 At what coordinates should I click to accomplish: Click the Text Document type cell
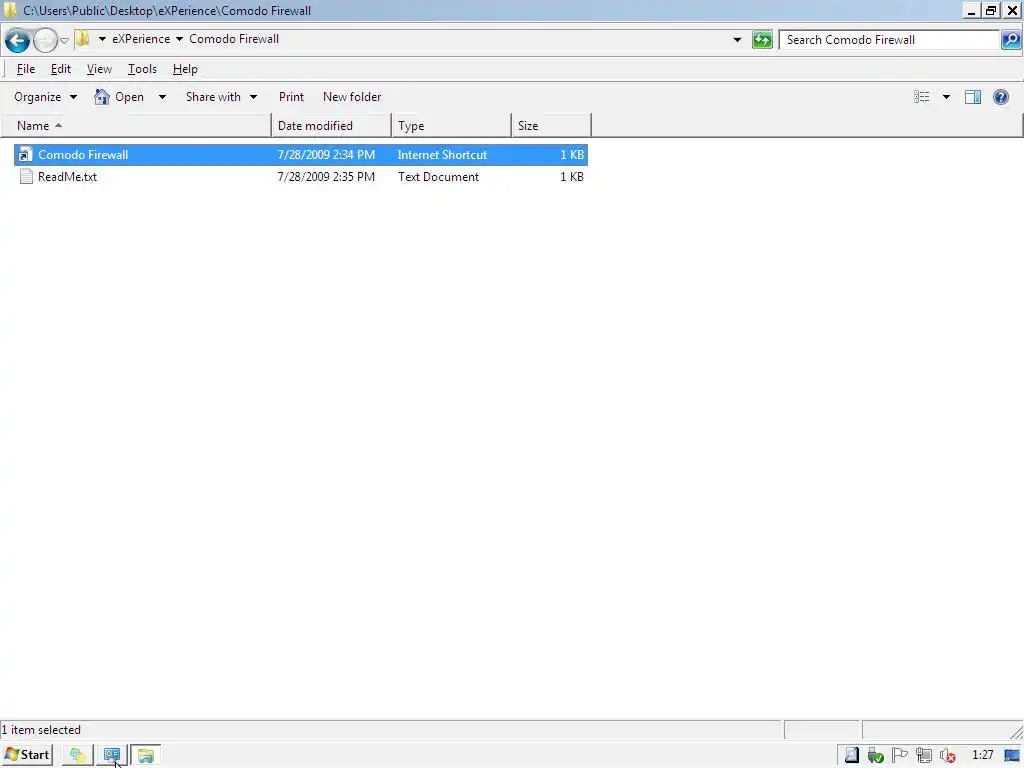coord(438,176)
